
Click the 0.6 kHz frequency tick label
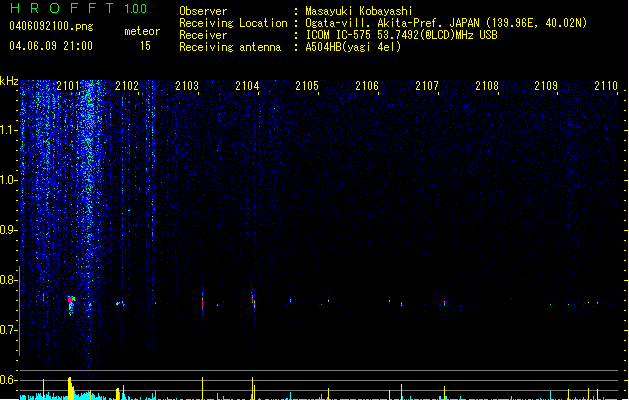click(x=8, y=380)
